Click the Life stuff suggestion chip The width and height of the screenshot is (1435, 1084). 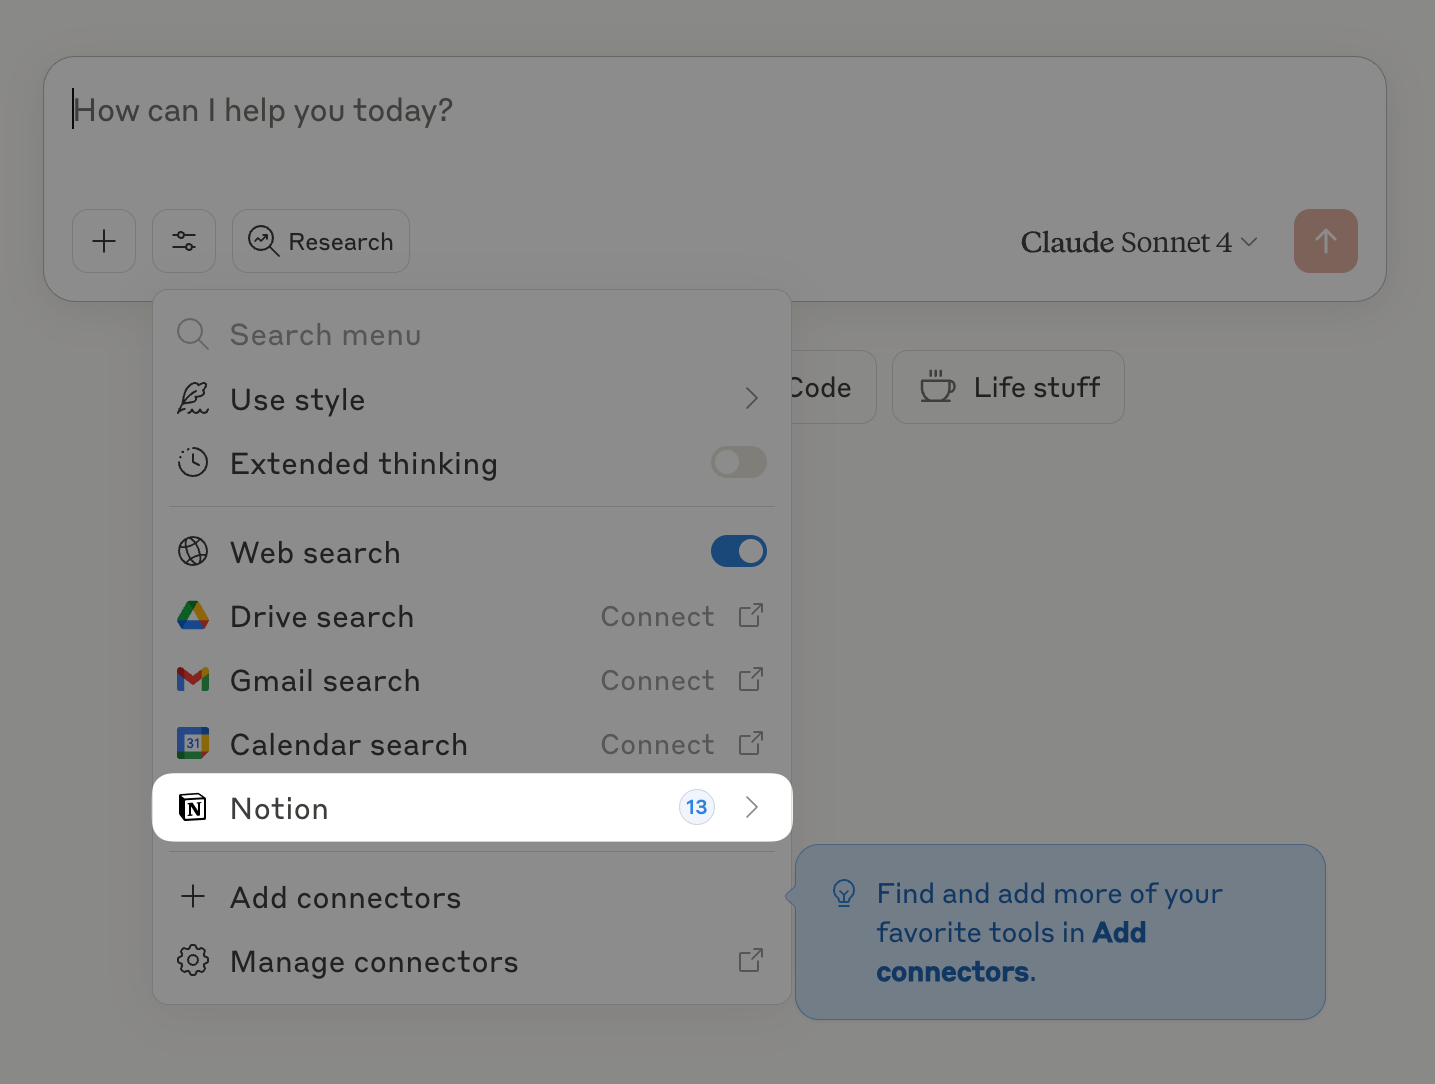(1008, 387)
